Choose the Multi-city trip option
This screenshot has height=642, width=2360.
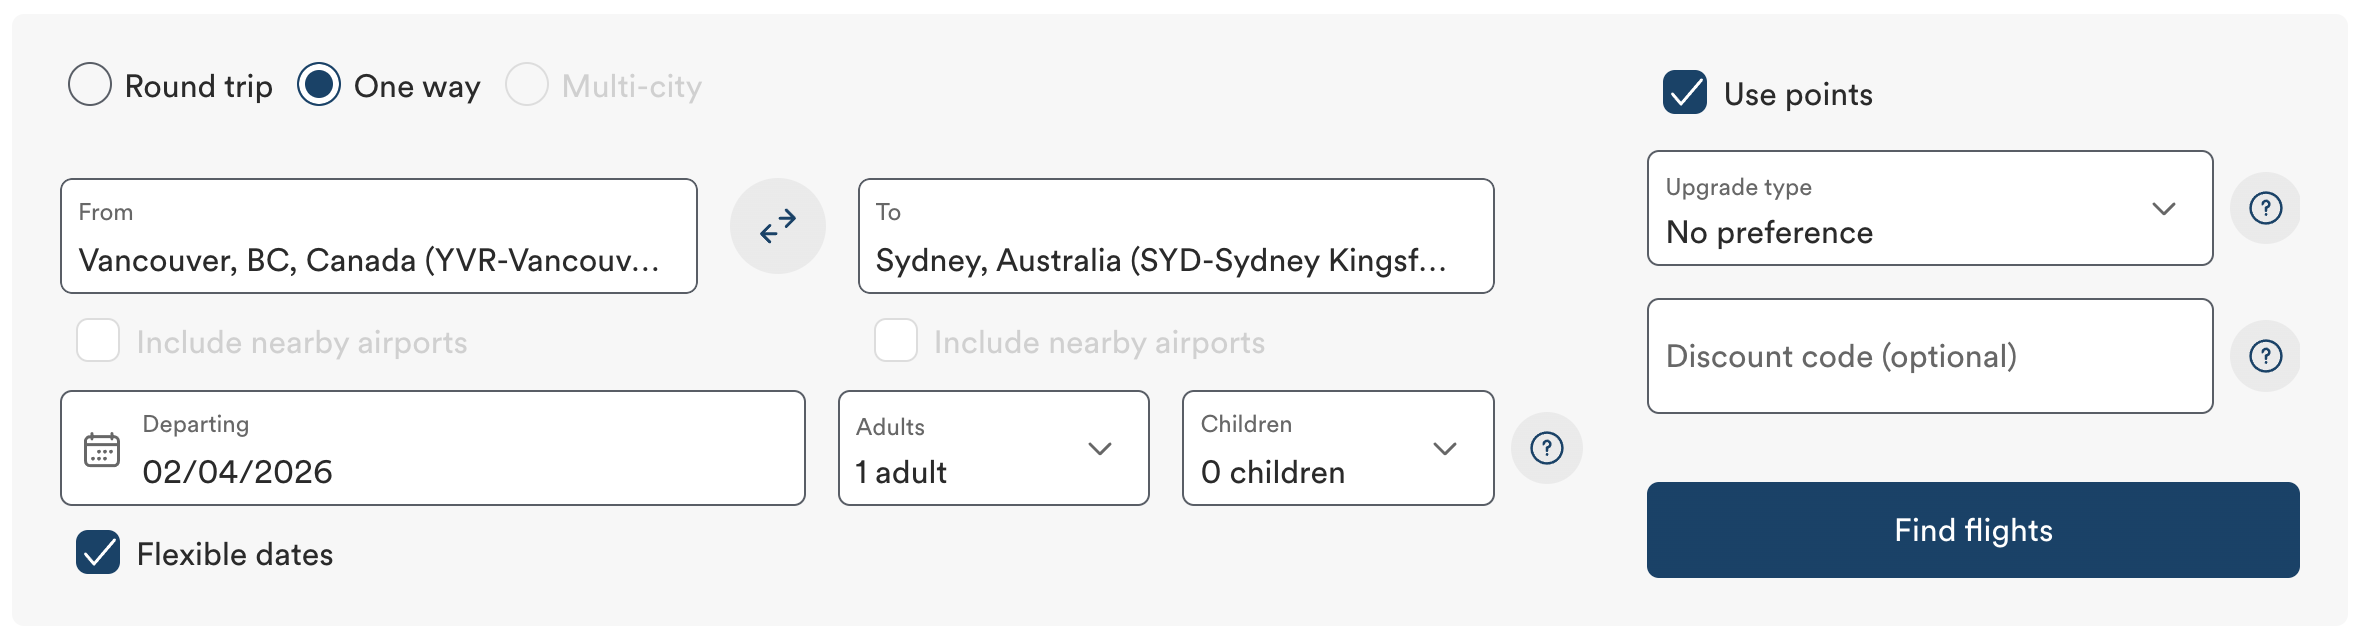tap(527, 85)
